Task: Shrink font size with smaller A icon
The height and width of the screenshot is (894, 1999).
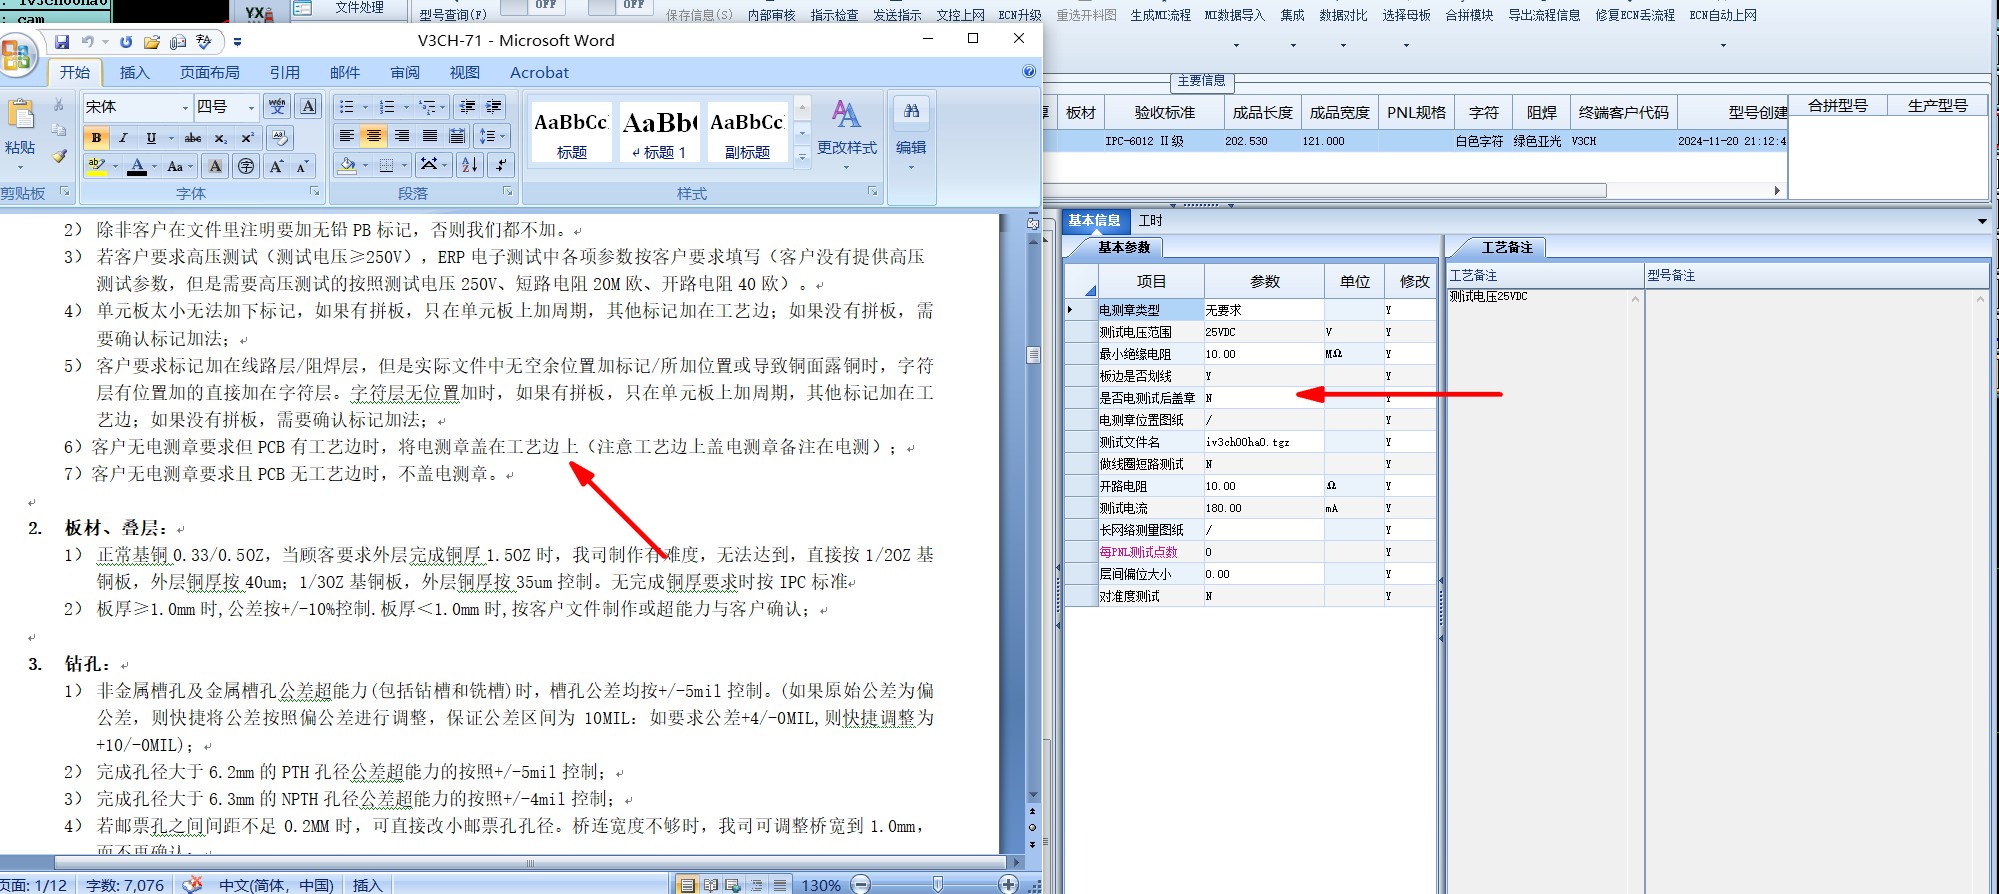Action: 301,166
